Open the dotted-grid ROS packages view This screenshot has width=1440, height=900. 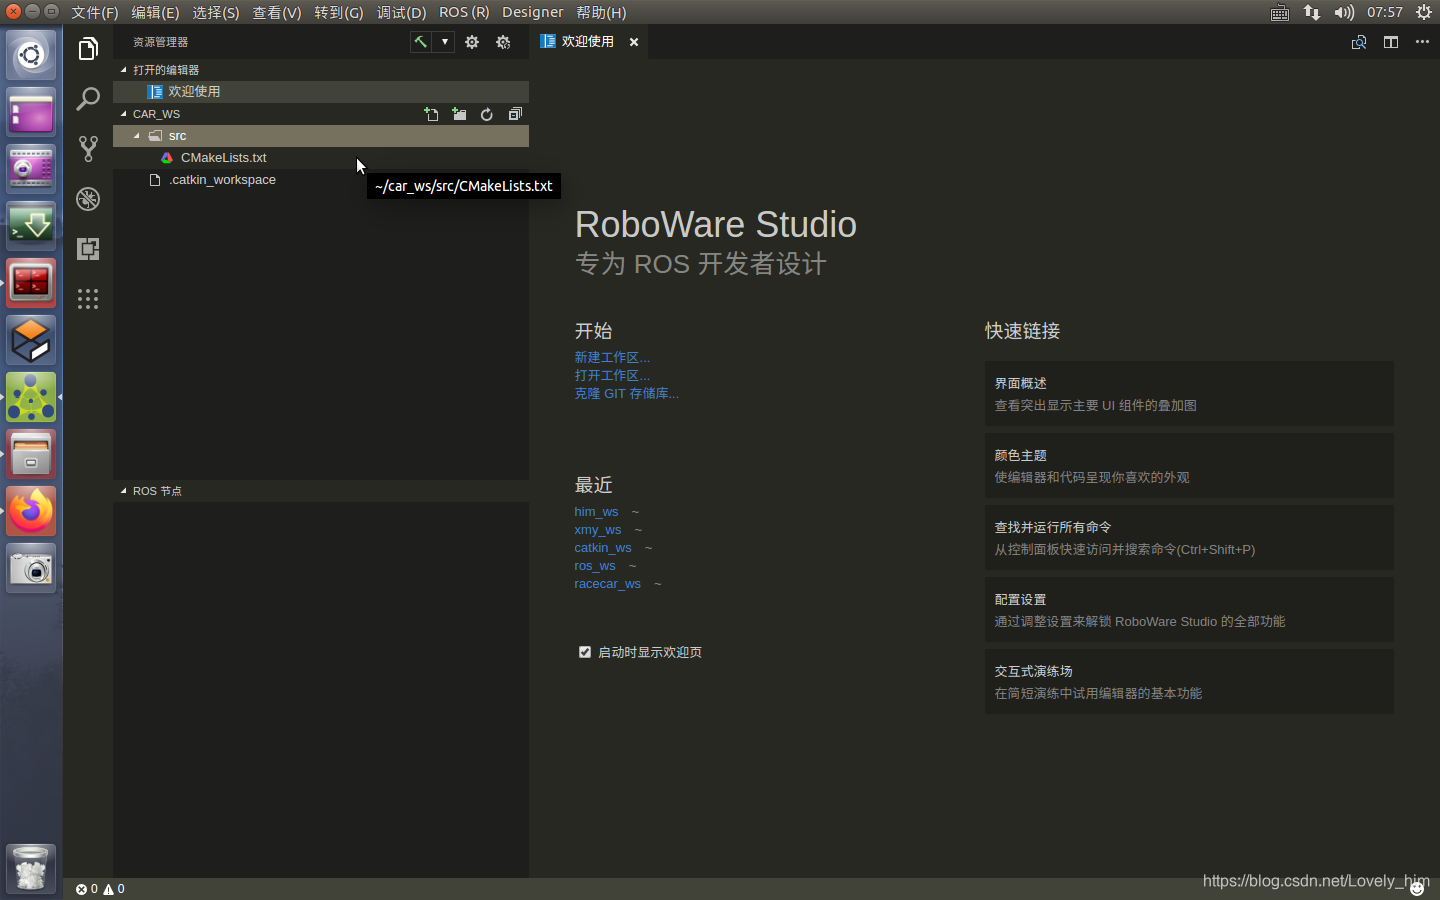[88, 299]
